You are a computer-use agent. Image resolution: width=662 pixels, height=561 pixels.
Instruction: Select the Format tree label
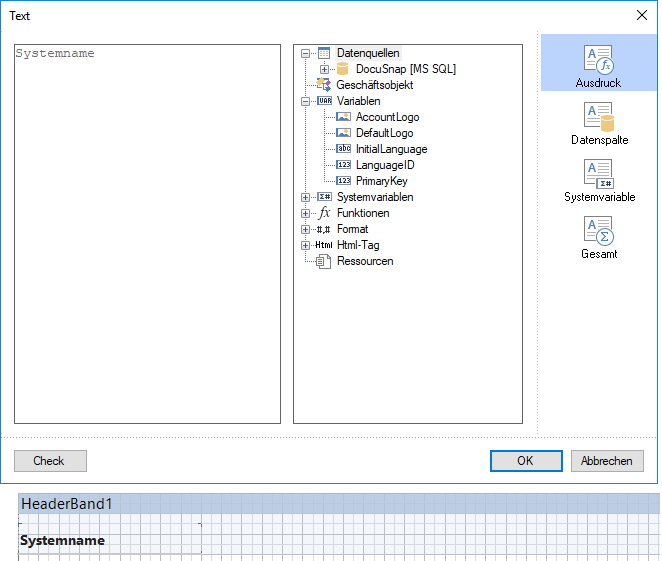pyautogui.click(x=353, y=229)
